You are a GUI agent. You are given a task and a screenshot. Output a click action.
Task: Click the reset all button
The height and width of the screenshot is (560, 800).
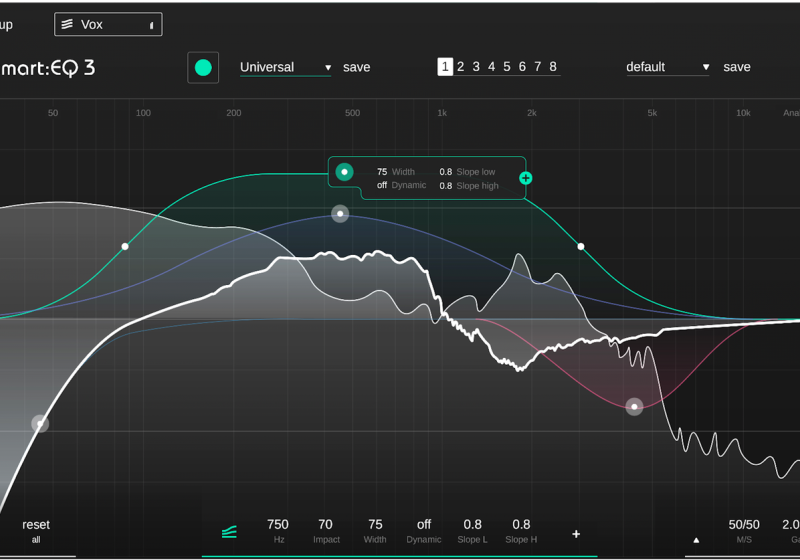[36, 530]
